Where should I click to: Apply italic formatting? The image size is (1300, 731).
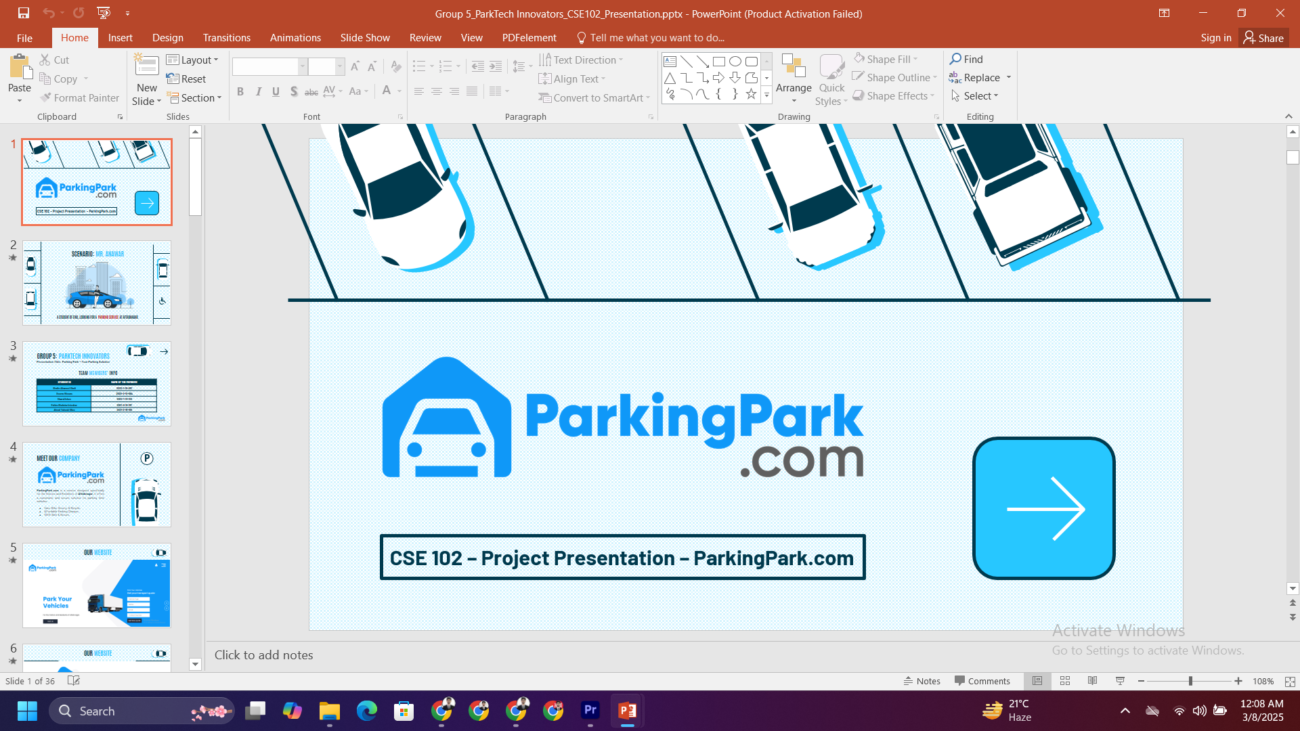coord(258,92)
